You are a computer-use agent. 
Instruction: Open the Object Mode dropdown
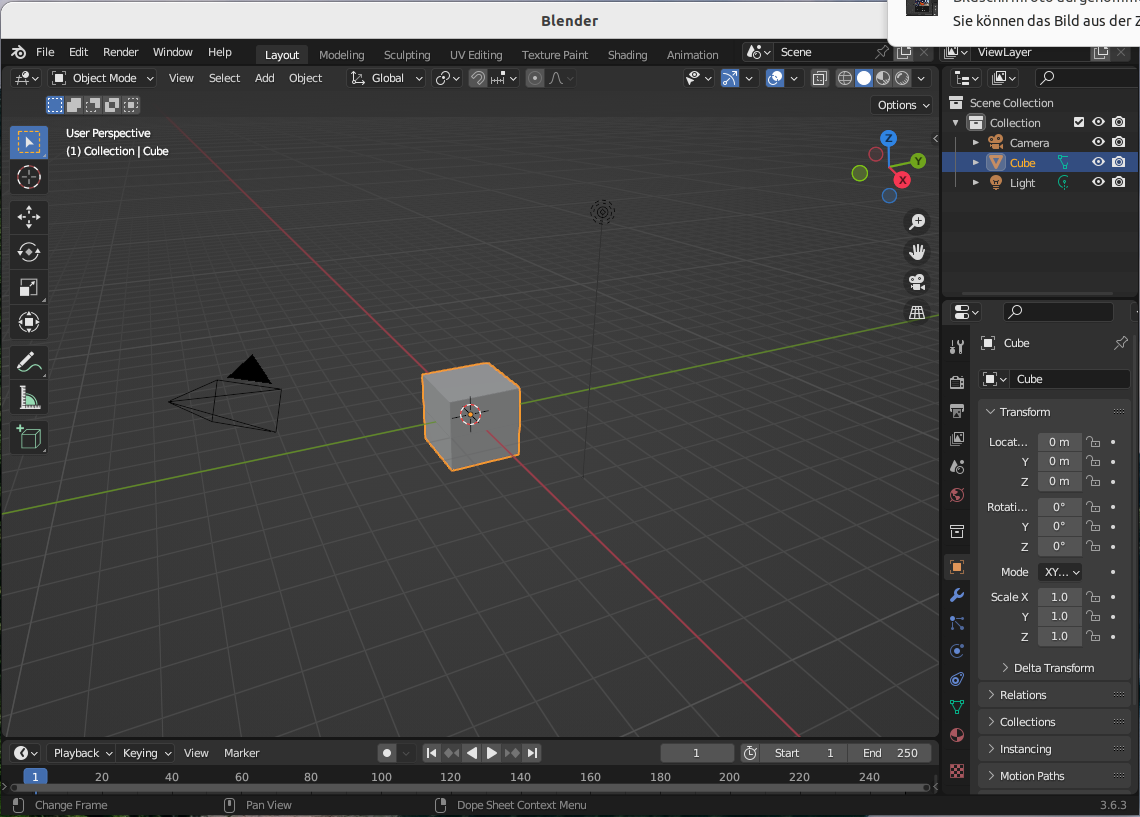pos(103,78)
